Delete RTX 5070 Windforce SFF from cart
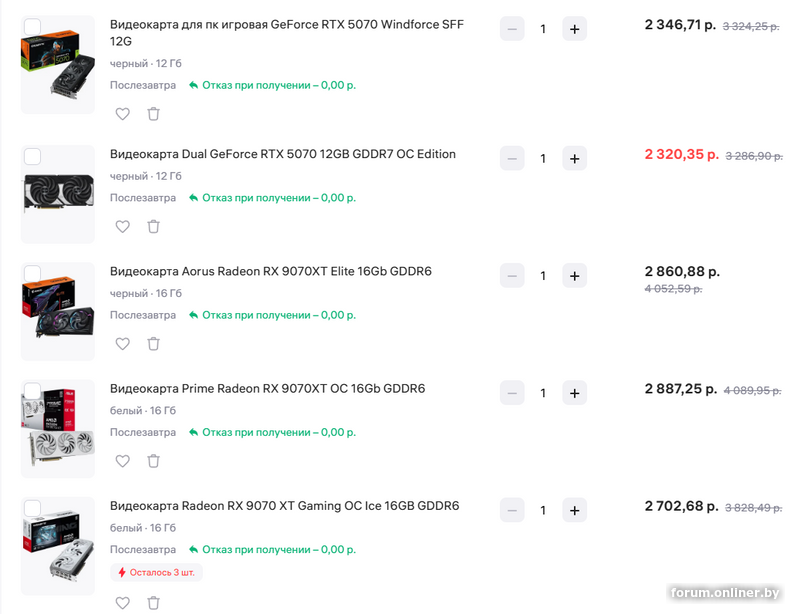 (x=153, y=114)
